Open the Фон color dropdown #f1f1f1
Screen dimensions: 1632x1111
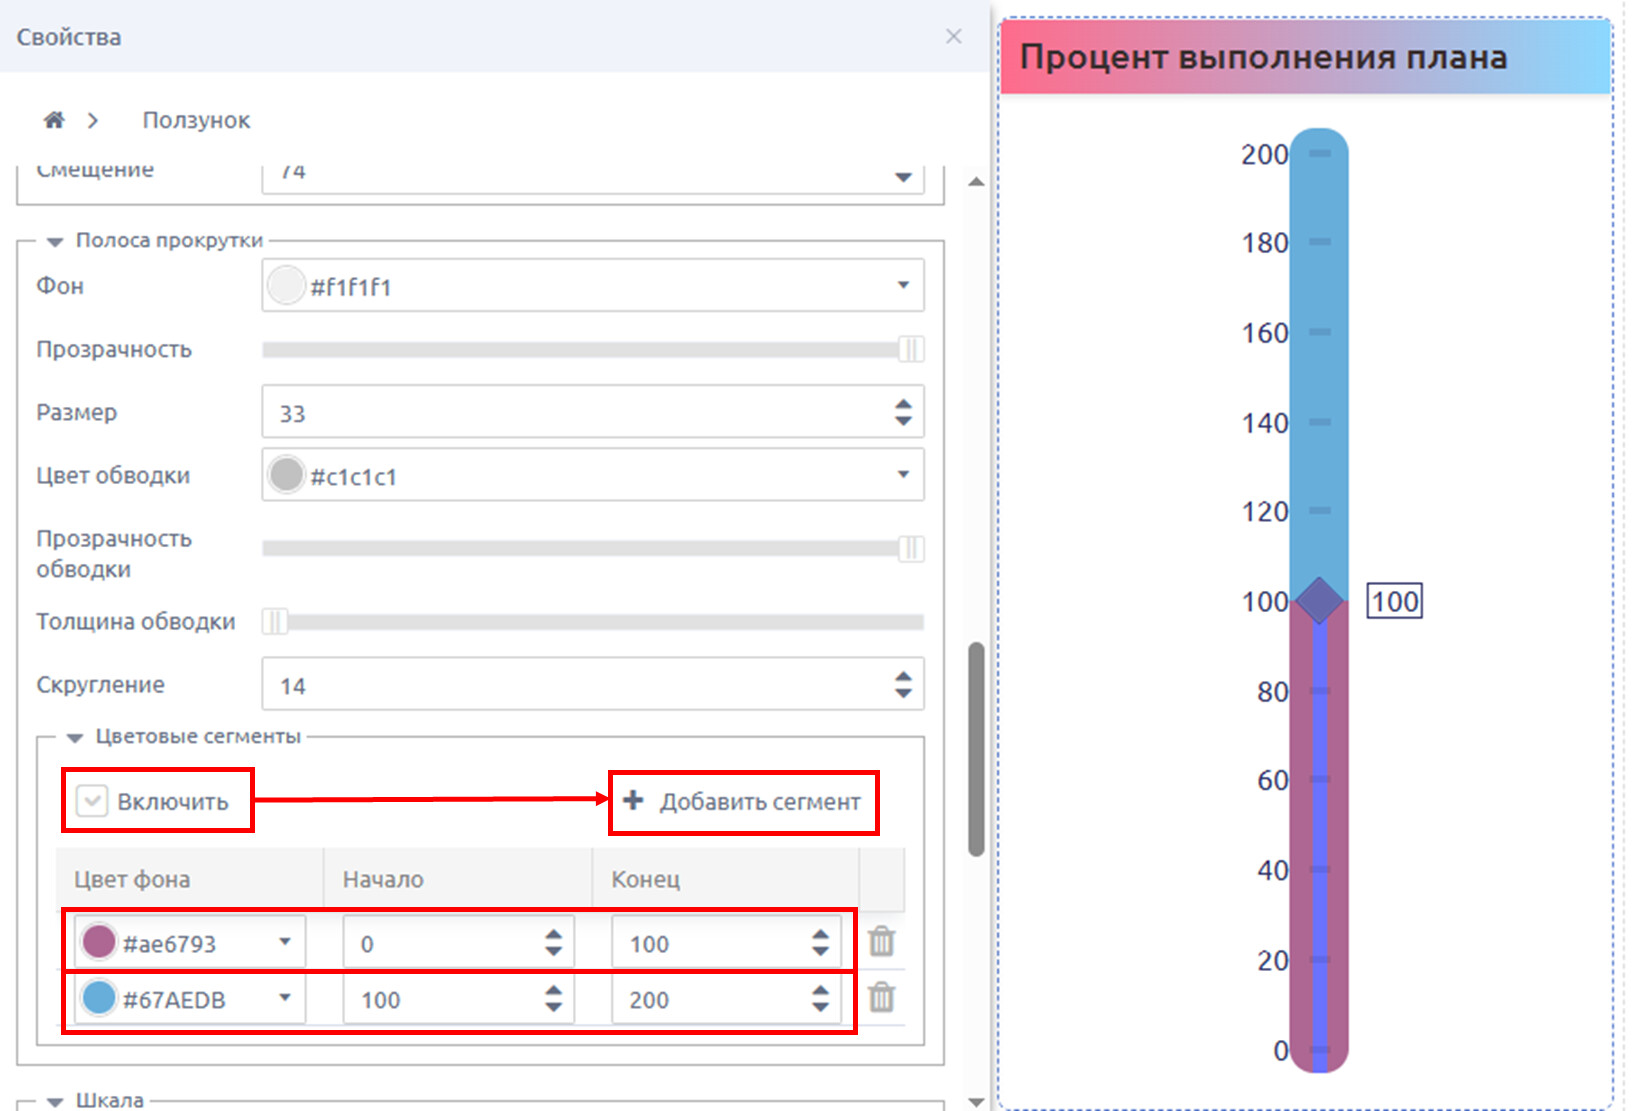[903, 285]
